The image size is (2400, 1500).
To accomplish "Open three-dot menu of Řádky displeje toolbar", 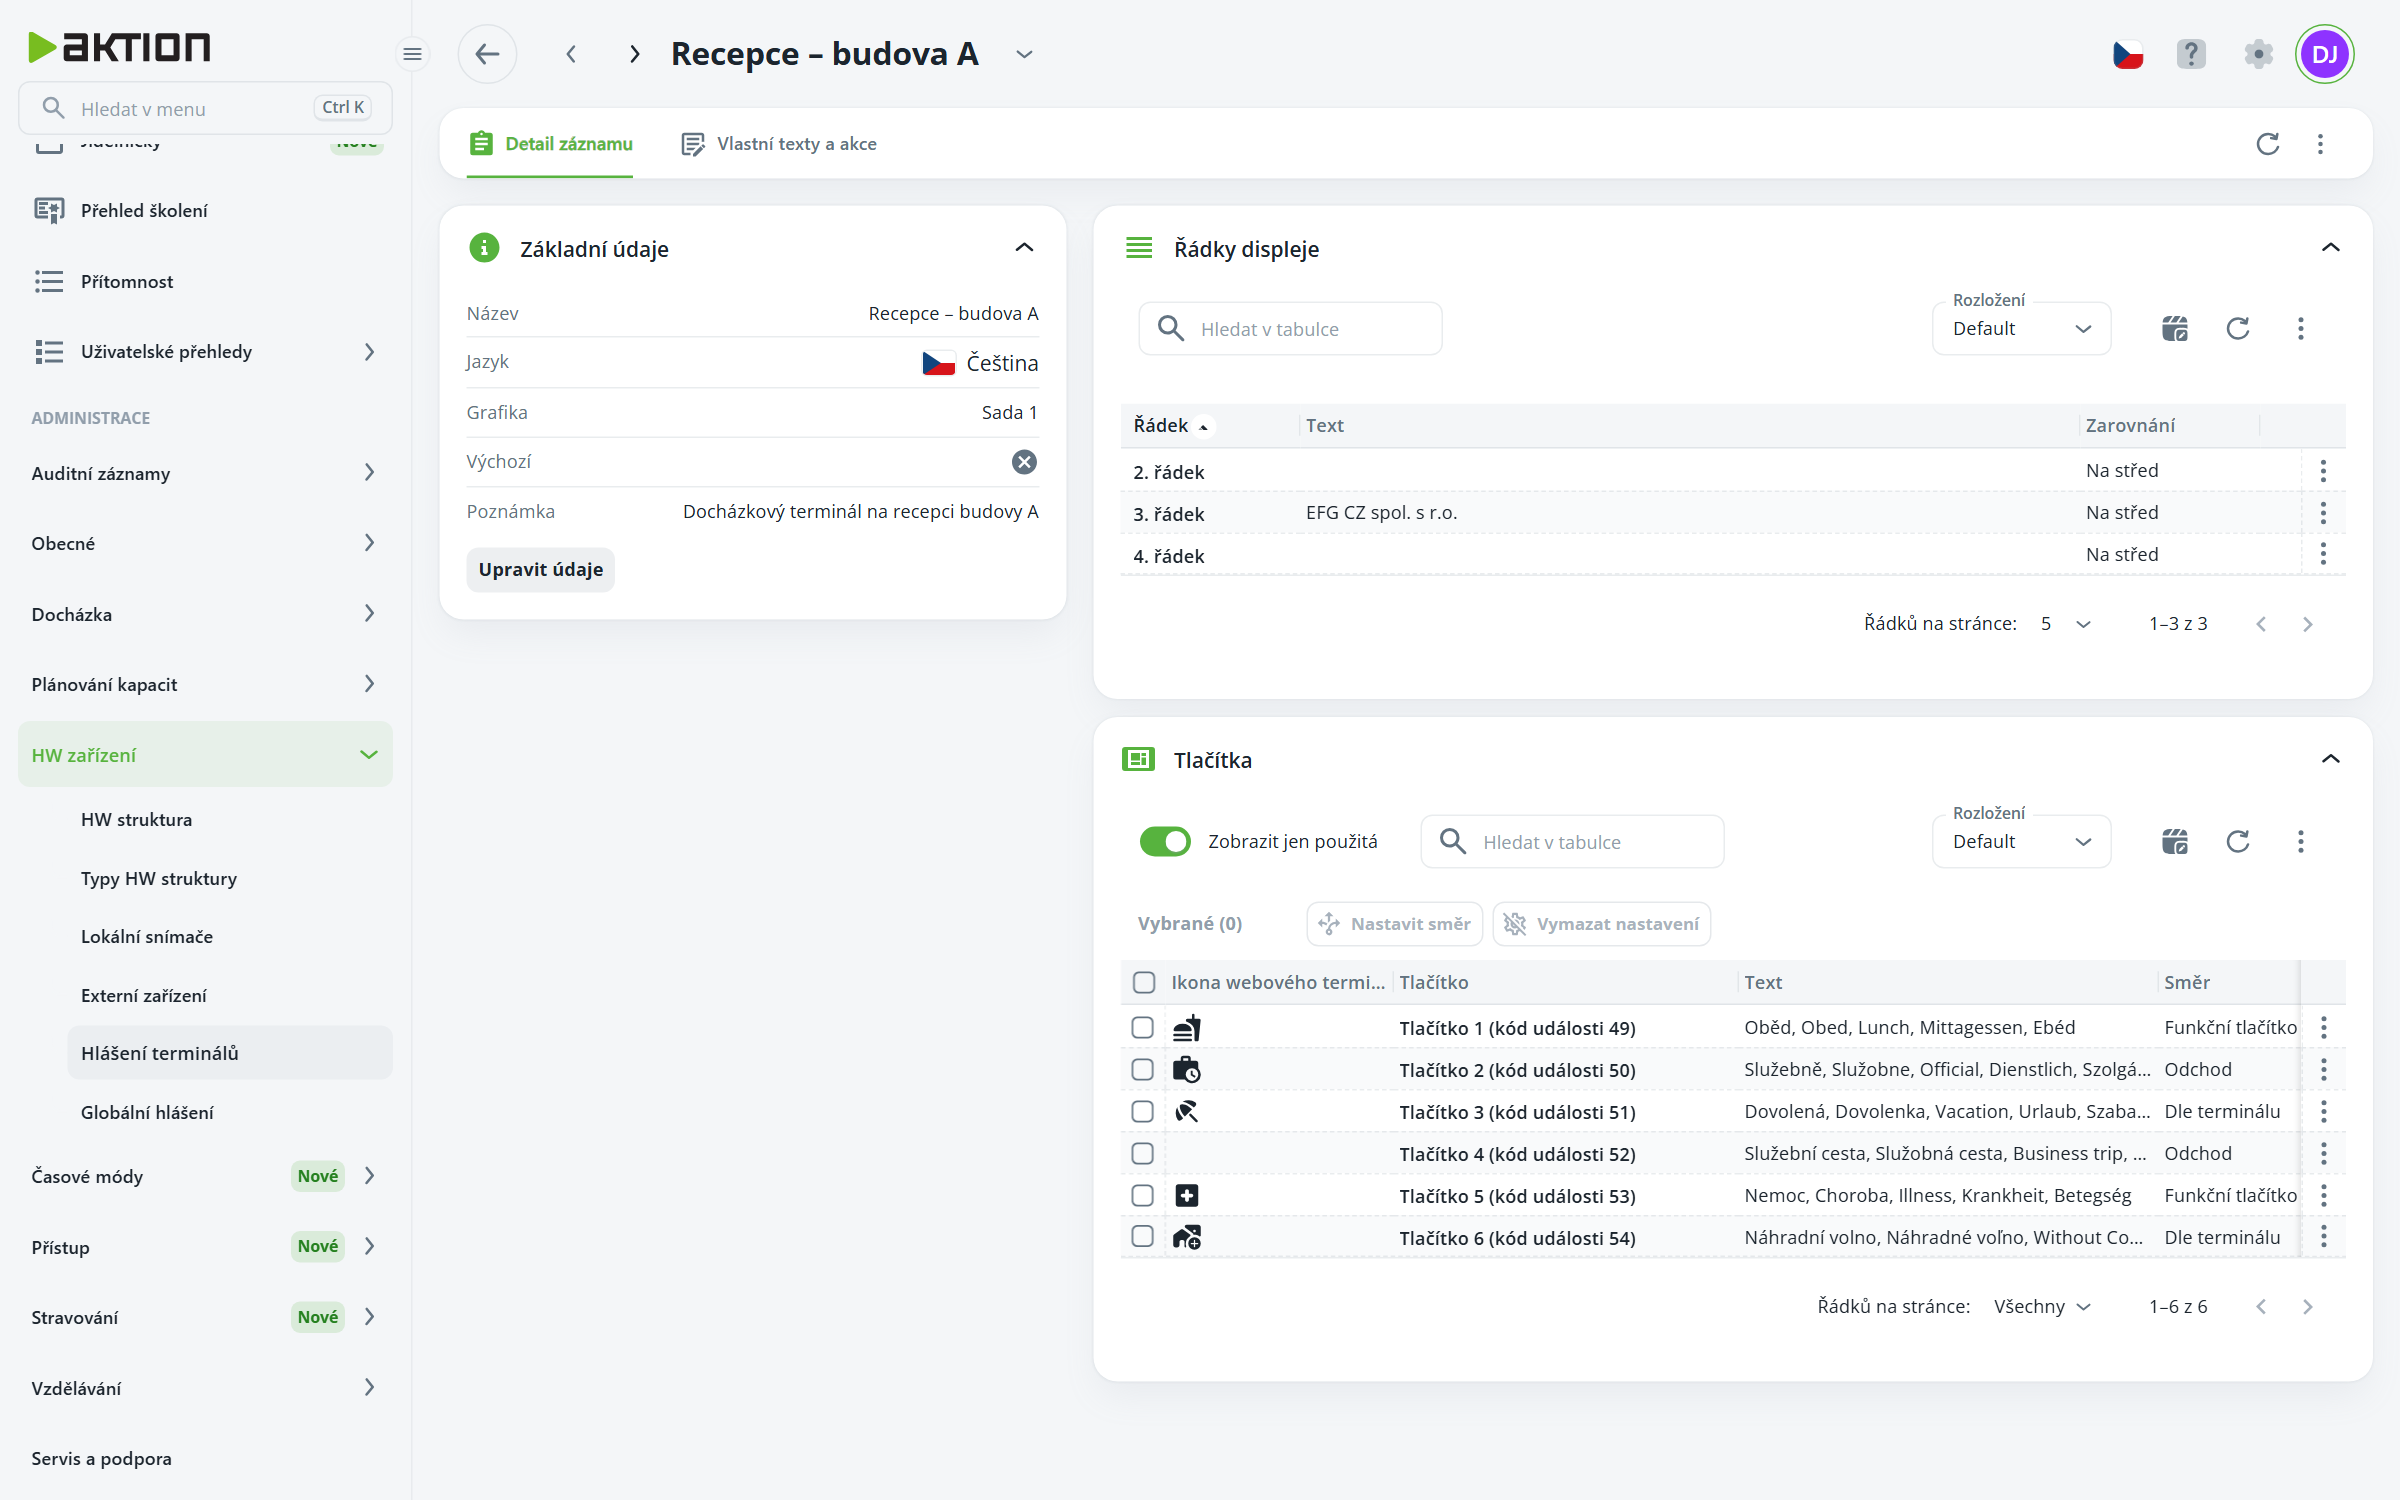I will point(2301,329).
